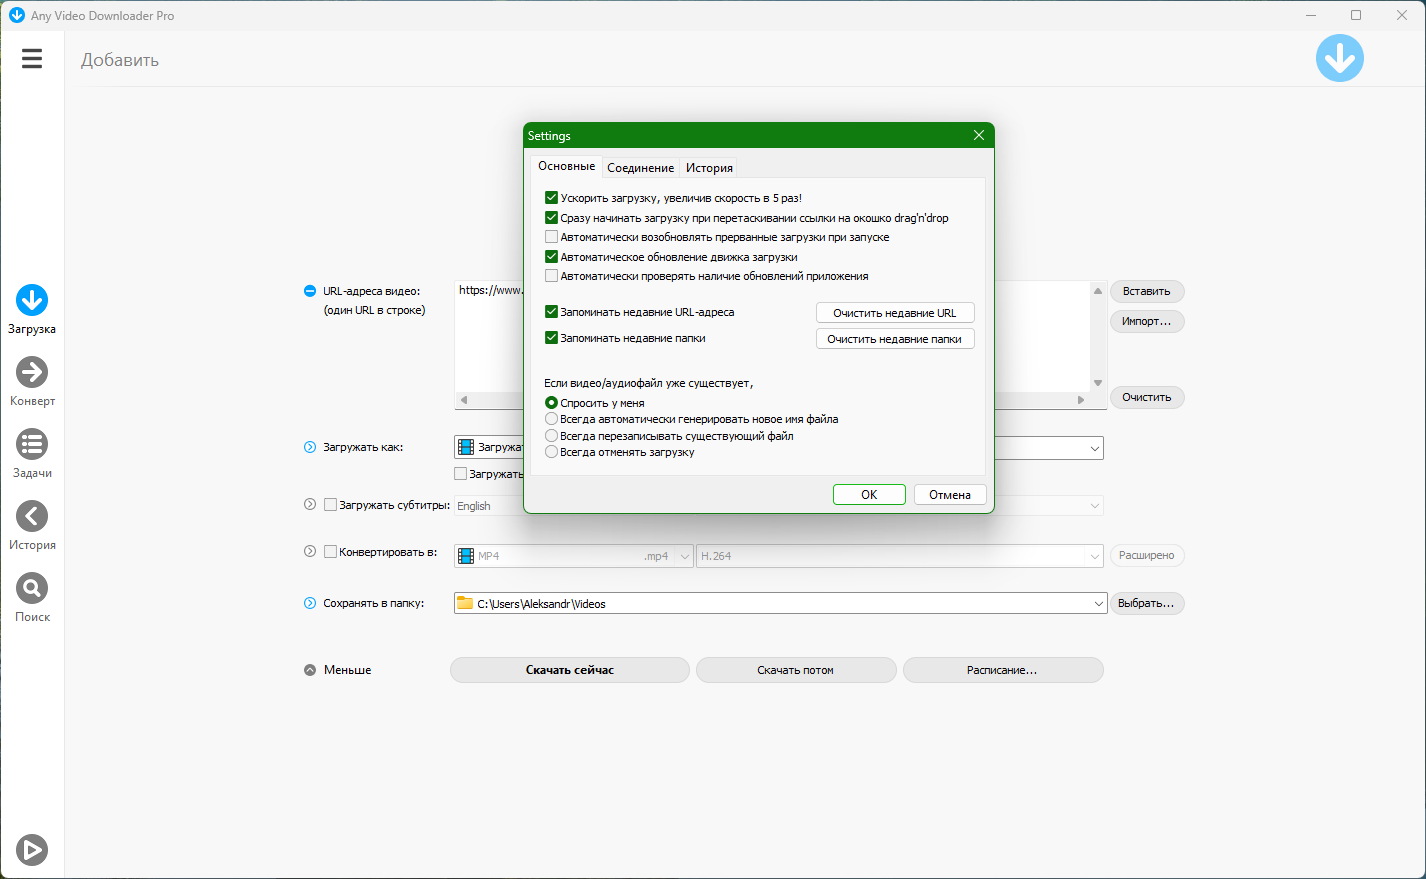Toggle Автоматическое обновление движка загрузки
The image size is (1426, 879).
point(551,257)
